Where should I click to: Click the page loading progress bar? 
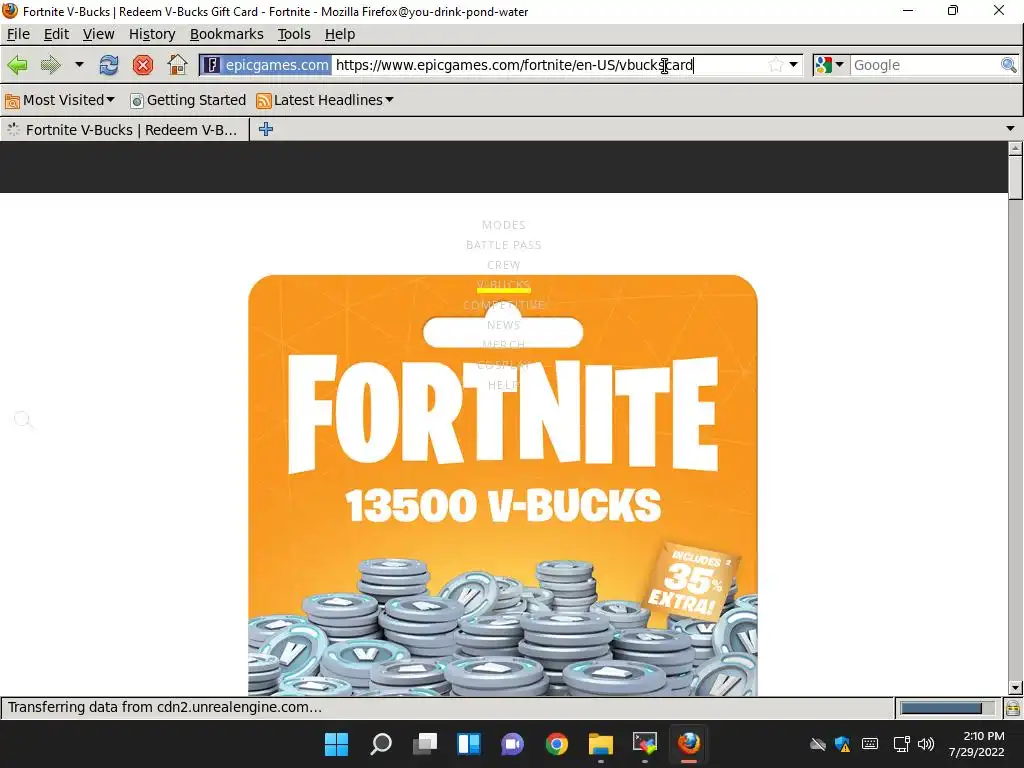[947, 708]
